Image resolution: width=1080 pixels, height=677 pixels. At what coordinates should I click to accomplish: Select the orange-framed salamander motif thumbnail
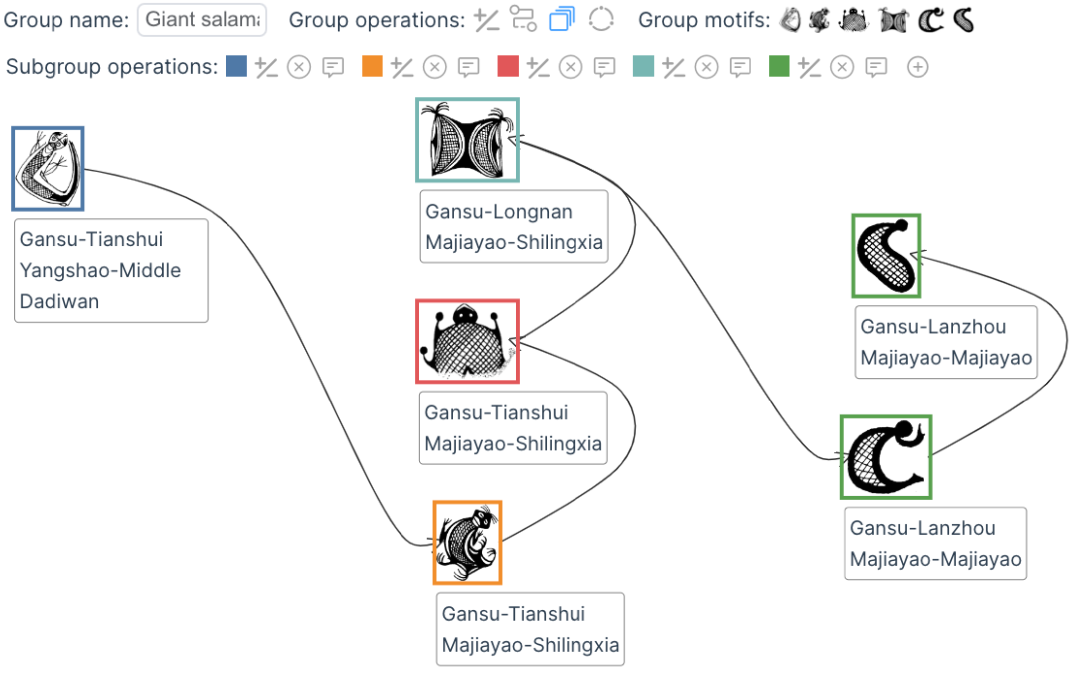coord(468,543)
